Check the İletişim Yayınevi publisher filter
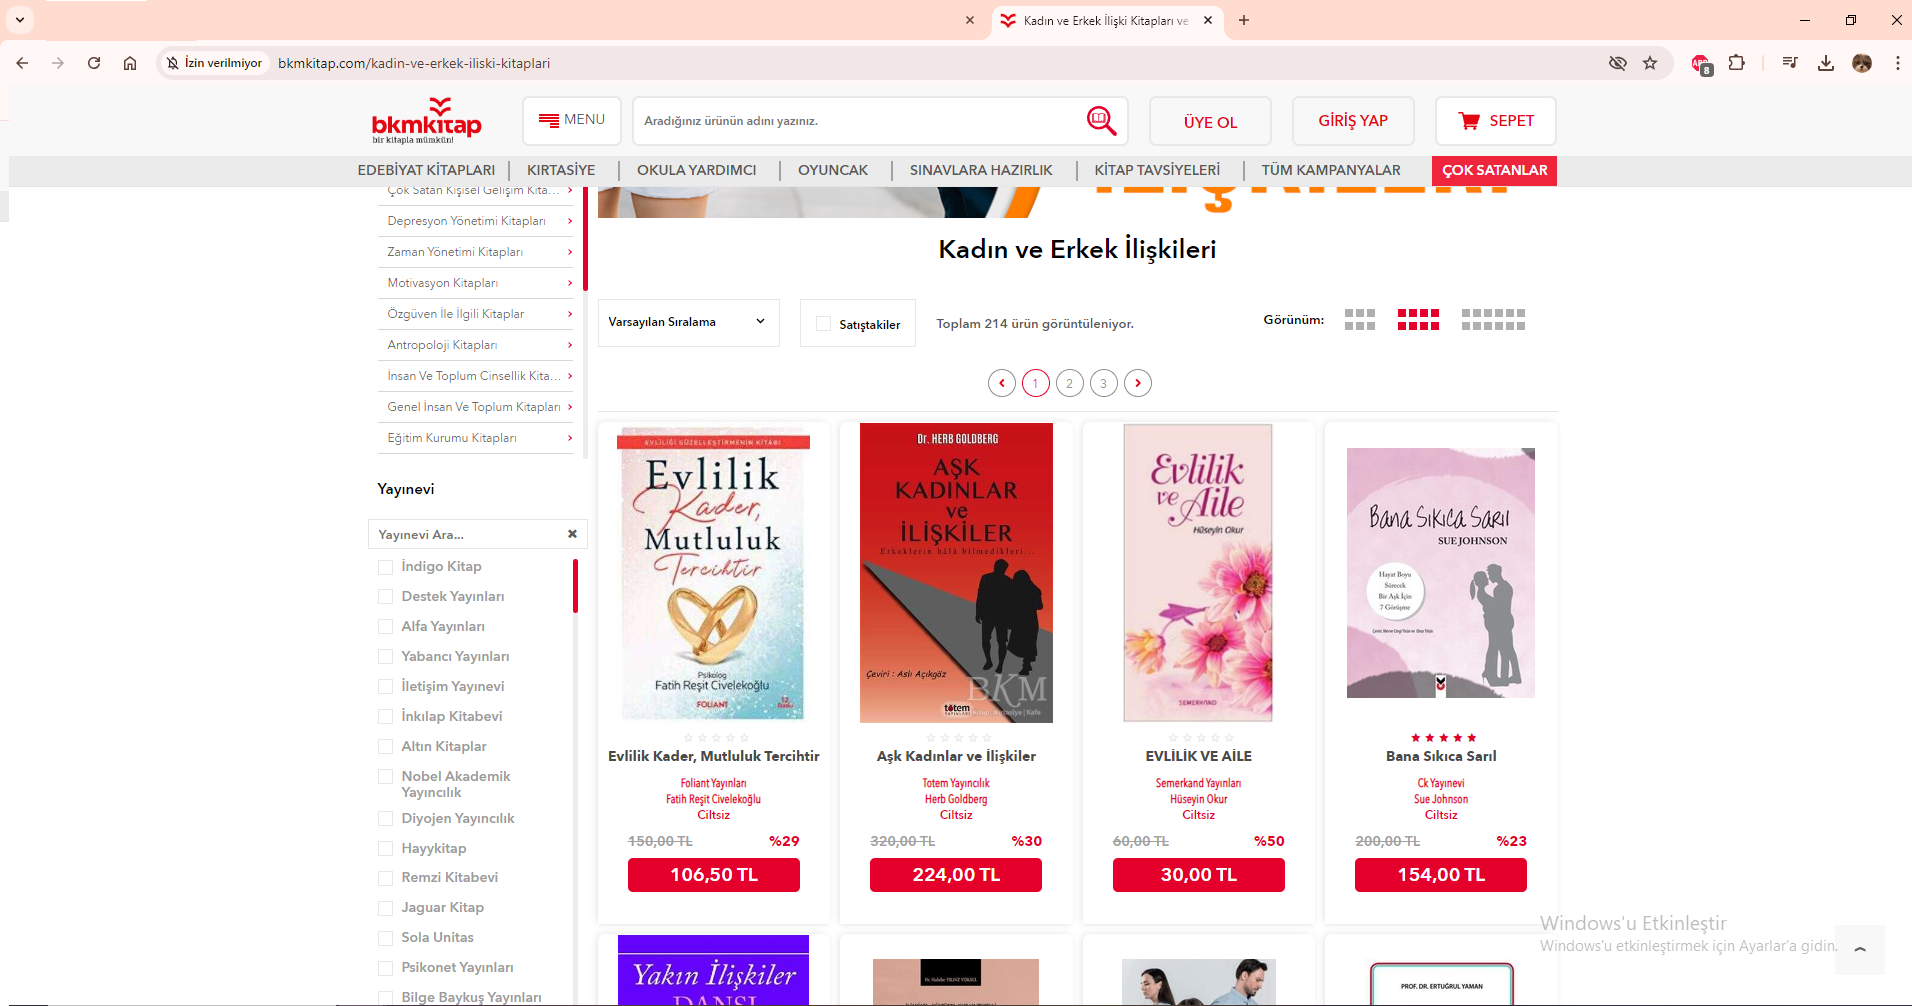This screenshot has height=1006, width=1912. (x=385, y=687)
